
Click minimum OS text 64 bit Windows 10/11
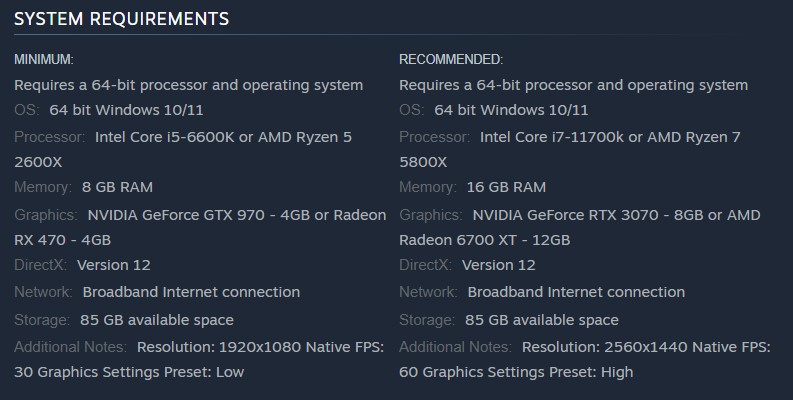coord(126,110)
